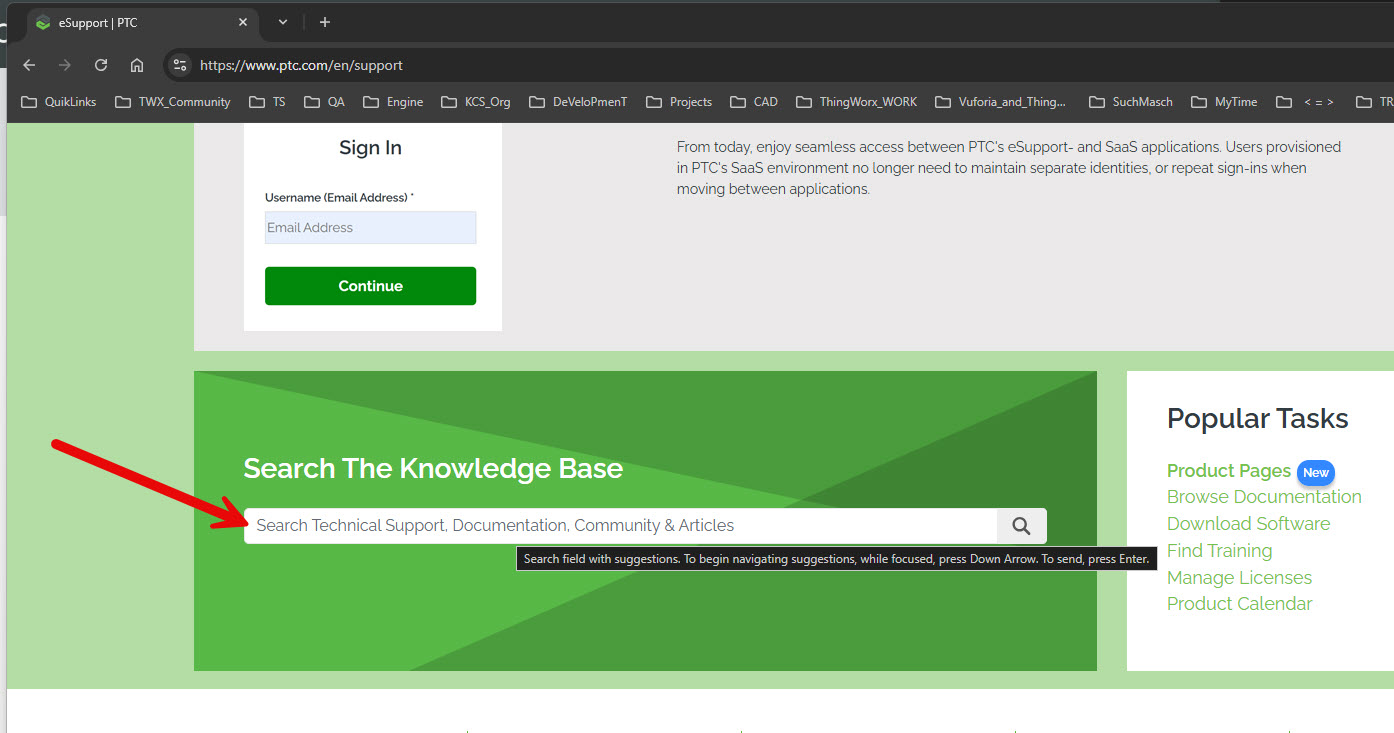Reload the eSupport page

coord(100,65)
